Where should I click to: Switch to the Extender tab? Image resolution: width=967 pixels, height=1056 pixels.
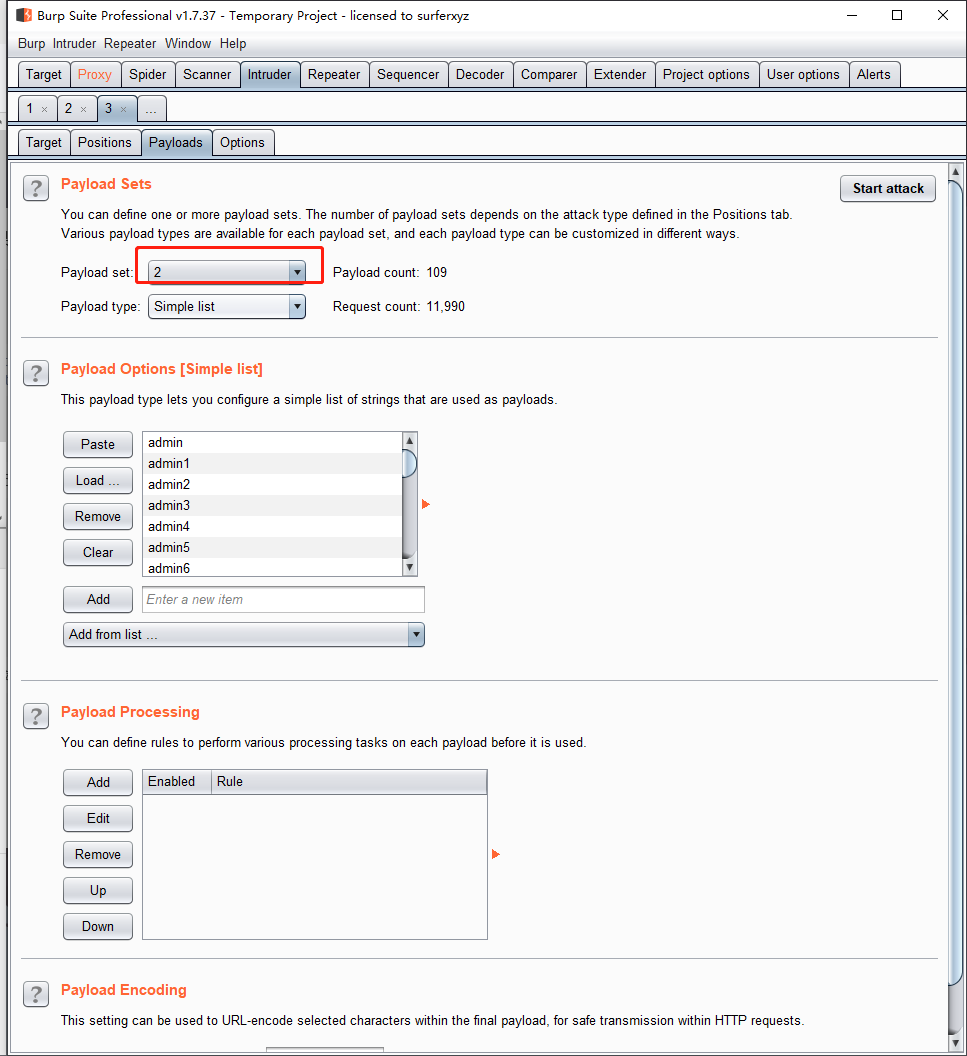click(620, 74)
